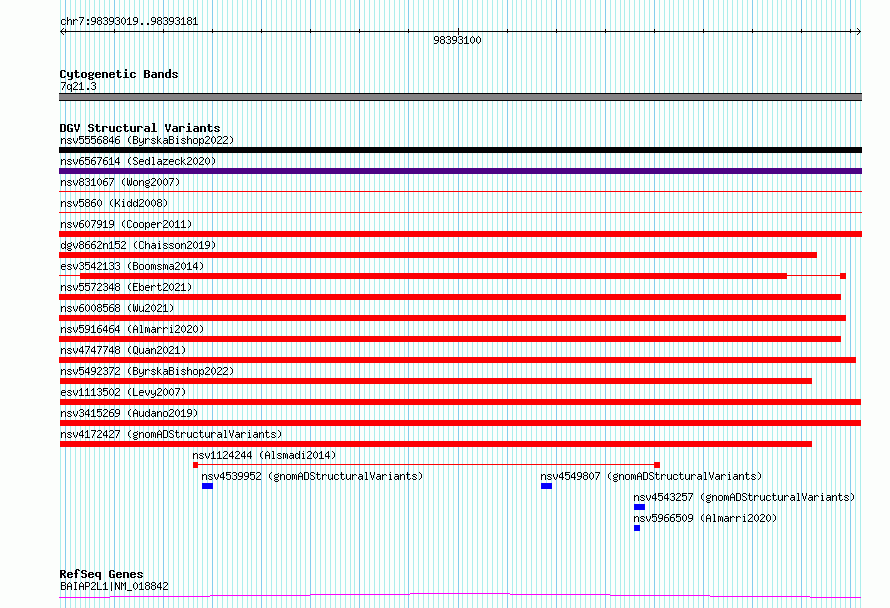Screen dimensions: 890x608
Task: Click the red bar under nsv6008568
Action: click(452, 318)
